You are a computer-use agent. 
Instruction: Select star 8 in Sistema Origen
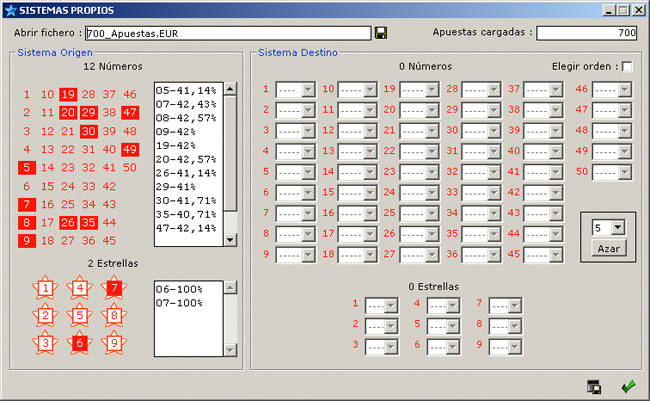(x=114, y=315)
